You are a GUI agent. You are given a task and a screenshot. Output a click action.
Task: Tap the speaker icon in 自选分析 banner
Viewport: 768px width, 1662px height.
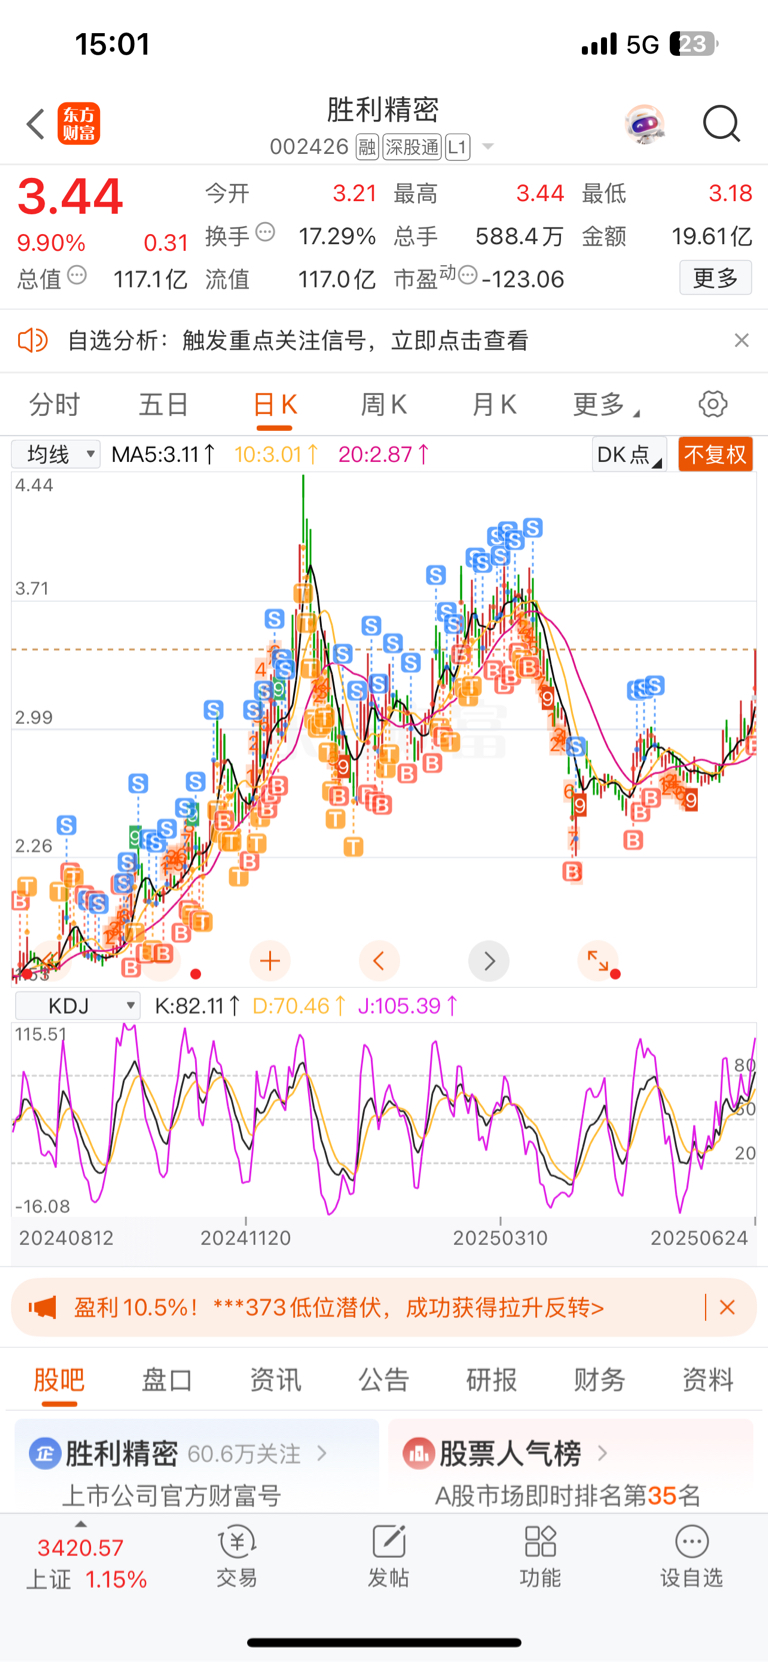(33, 341)
